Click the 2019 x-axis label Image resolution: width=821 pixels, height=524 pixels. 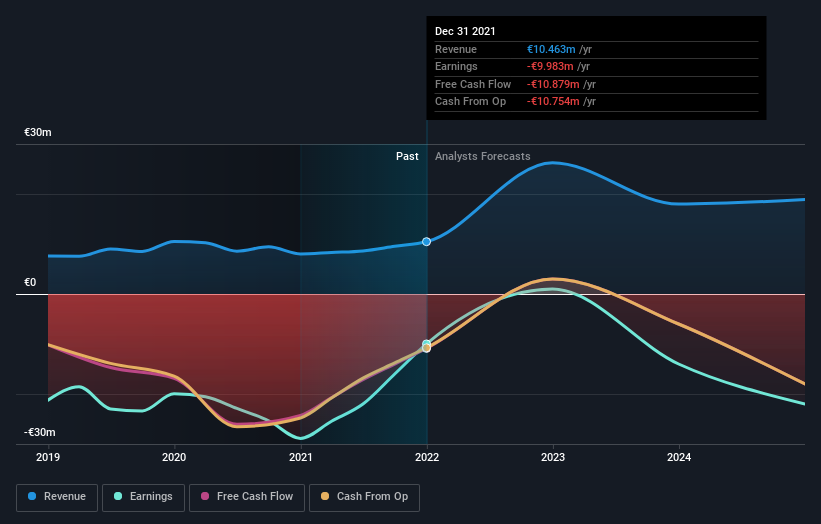click(48, 458)
